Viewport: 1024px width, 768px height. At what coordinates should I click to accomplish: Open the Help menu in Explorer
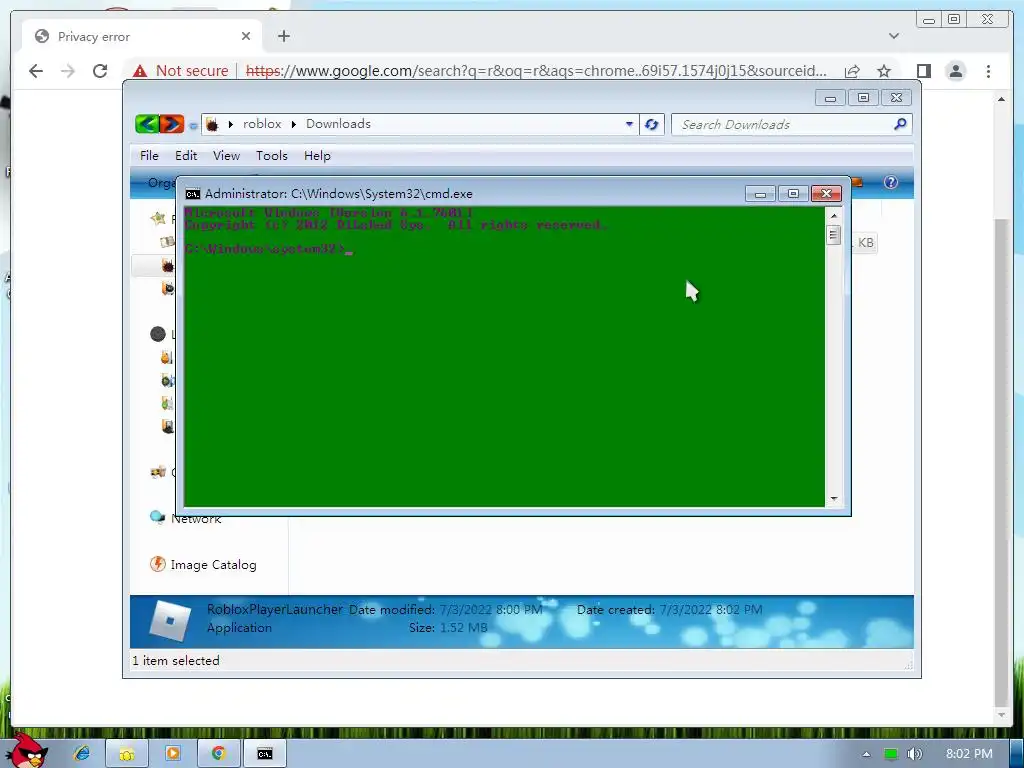click(317, 155)
